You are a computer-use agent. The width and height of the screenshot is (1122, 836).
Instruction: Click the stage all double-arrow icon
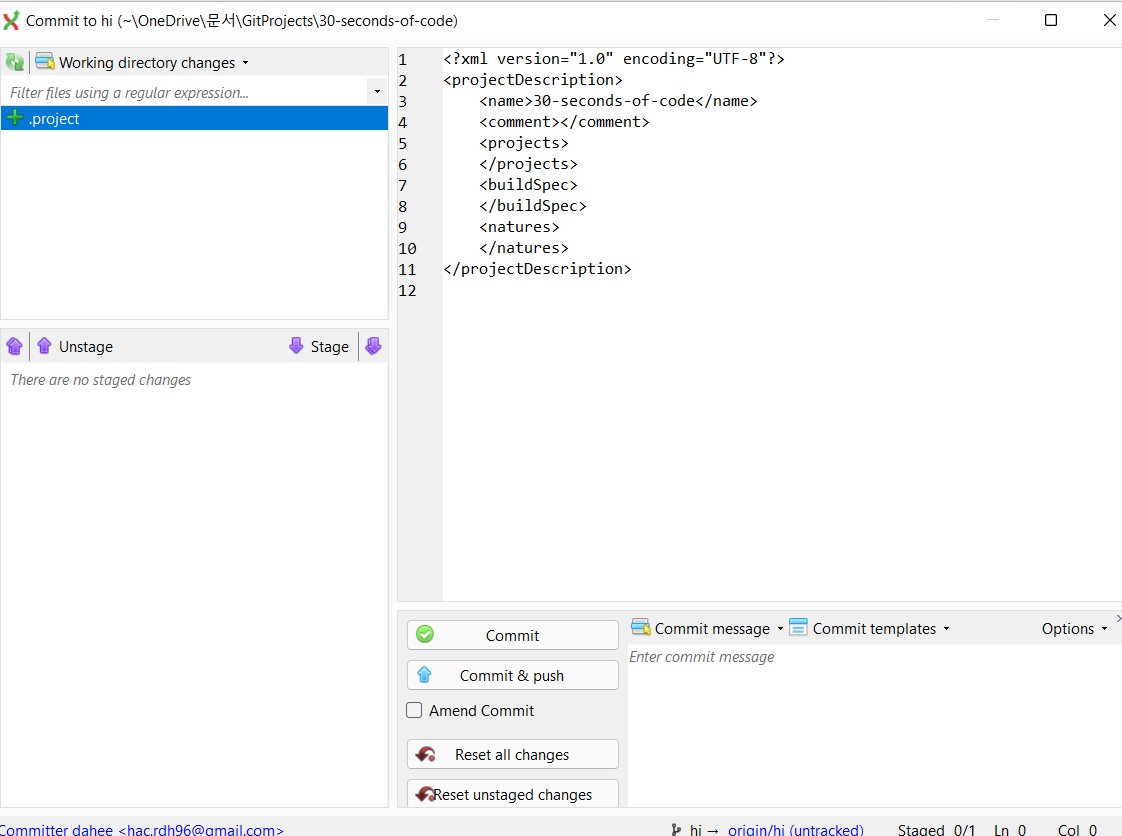(373, 346)
